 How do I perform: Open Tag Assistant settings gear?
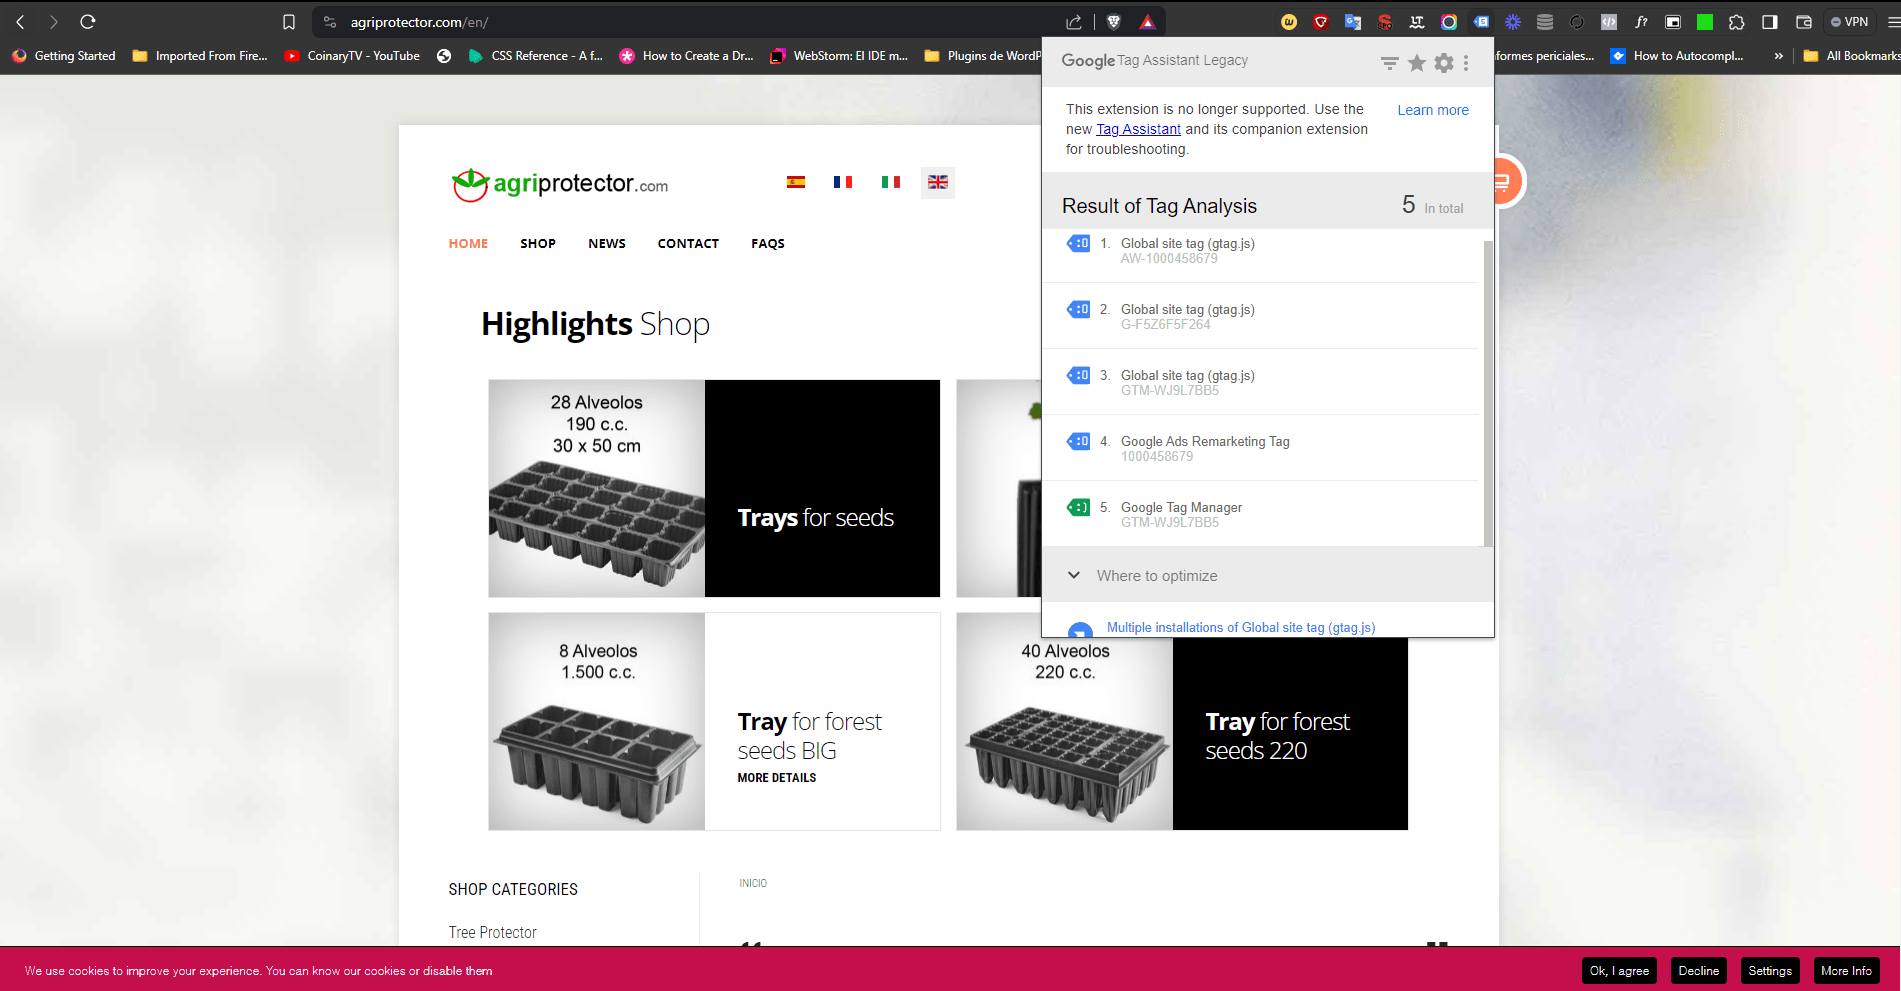[x=1444, y=63]
